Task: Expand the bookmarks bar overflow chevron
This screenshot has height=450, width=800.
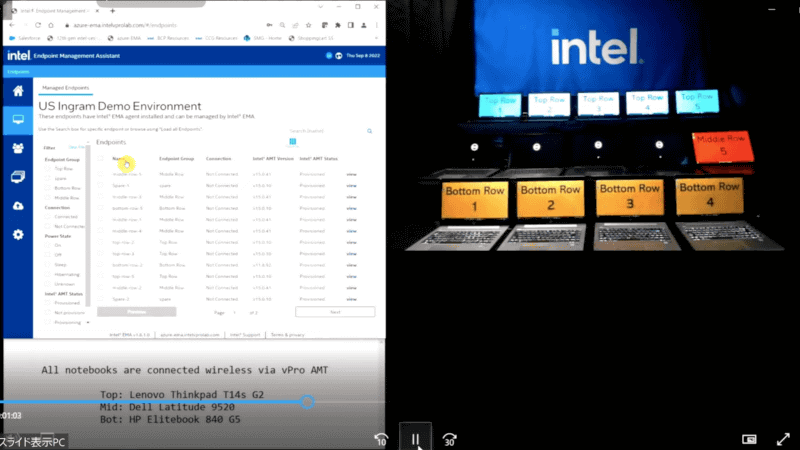Action: coord(377,38)
